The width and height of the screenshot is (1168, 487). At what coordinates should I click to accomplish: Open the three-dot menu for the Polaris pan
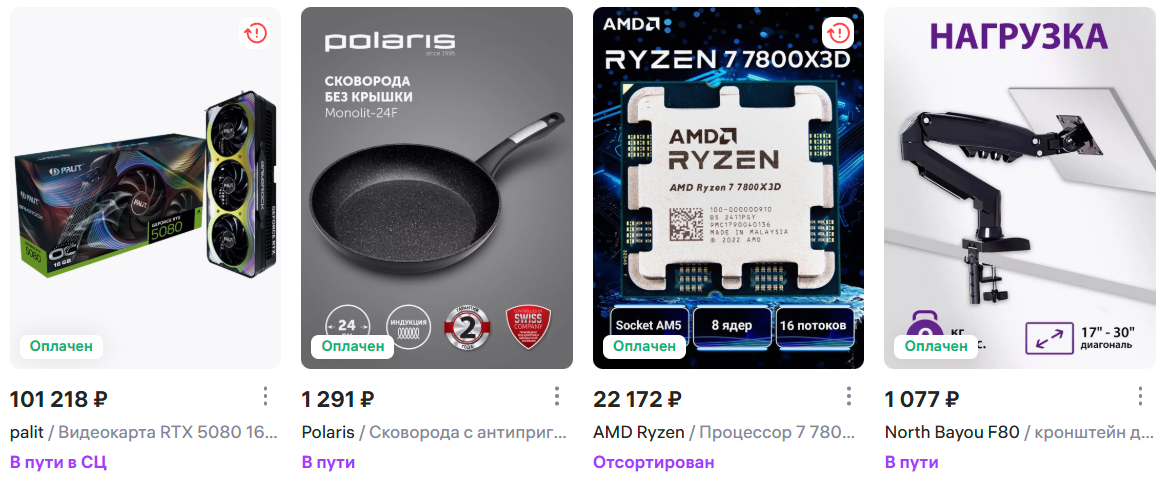556,397
